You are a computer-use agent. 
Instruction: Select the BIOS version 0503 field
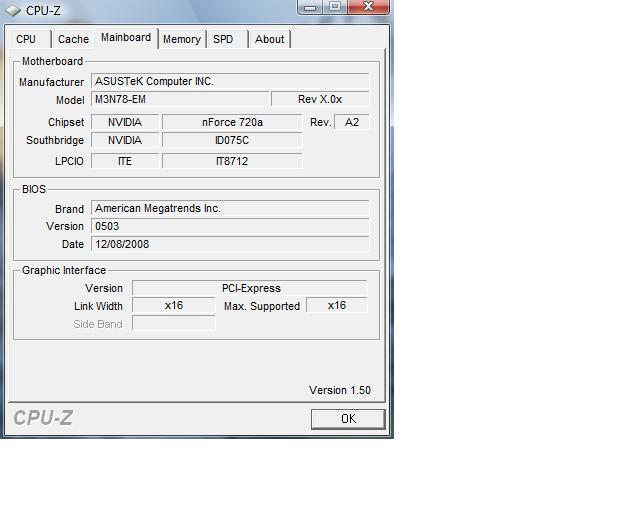tap(230, 226)
